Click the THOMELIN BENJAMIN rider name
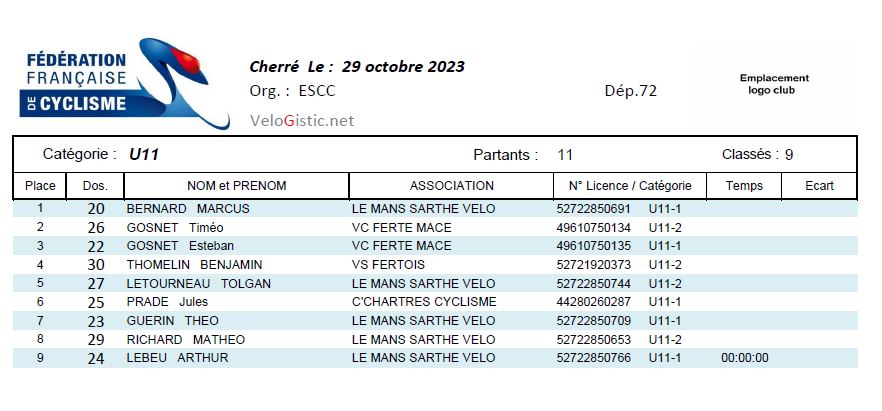Viewport: 882px width, 411px height. (x=194, y=265)
